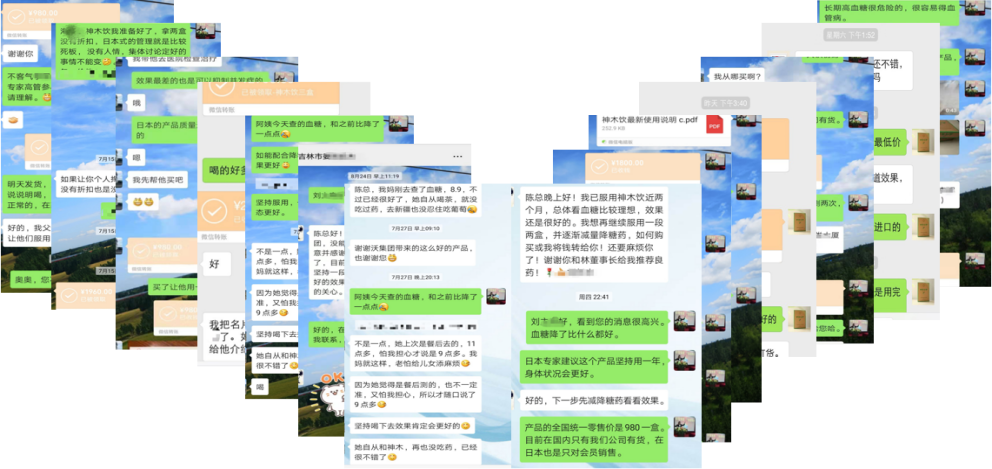Select green message 坚持服用
The width and height of the screenshot is (992, 469).
(x=275, y=208)
